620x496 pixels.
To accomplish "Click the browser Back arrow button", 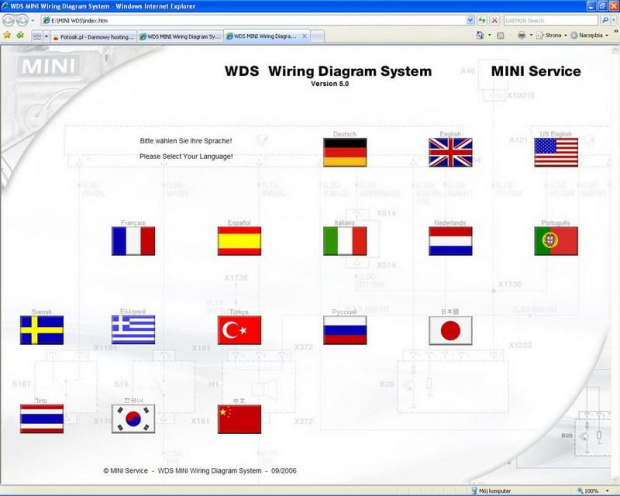I will pyautogui.click(x=8, y=20).
